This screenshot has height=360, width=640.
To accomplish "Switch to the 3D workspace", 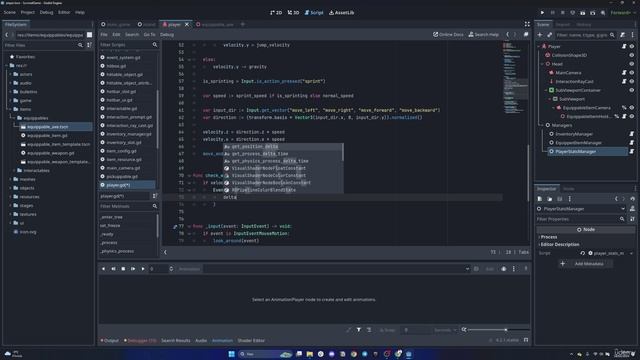I will pyautogui.click(x=293, y=13).
